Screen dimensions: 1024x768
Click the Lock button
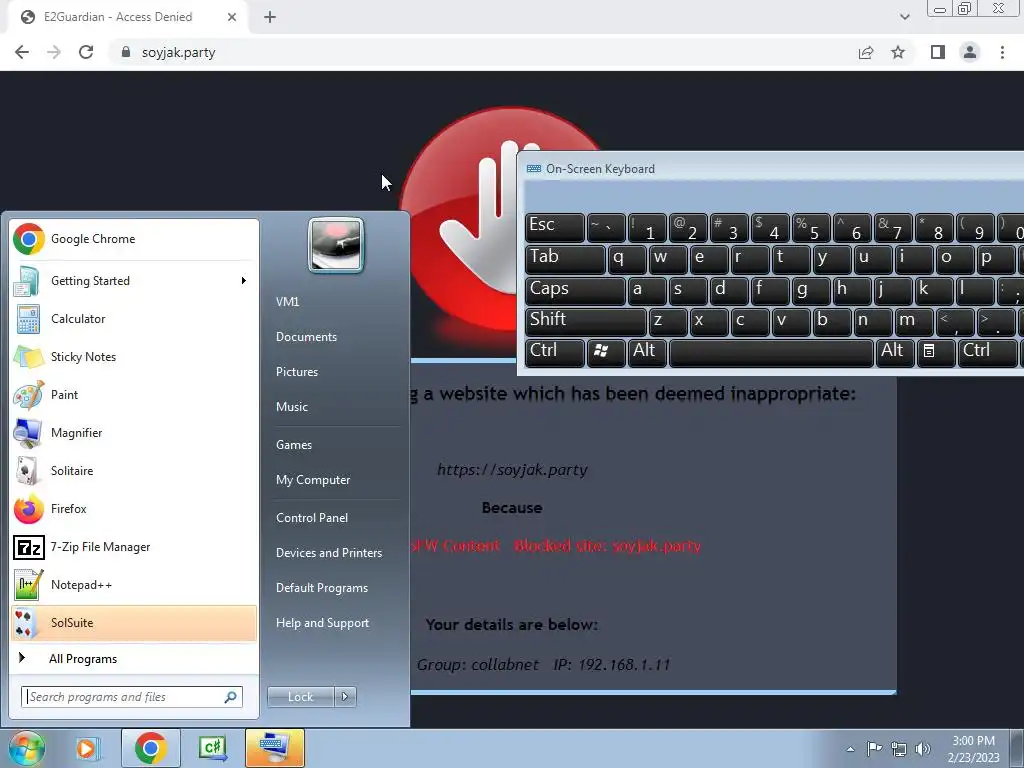300,697
